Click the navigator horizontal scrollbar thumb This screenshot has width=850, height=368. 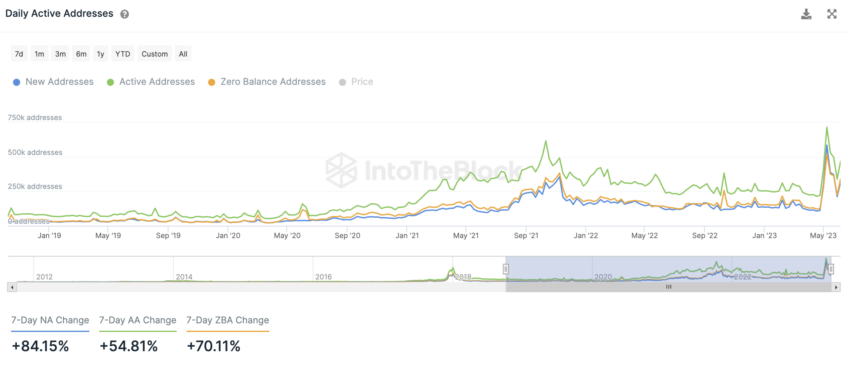(x=669, y=287)
